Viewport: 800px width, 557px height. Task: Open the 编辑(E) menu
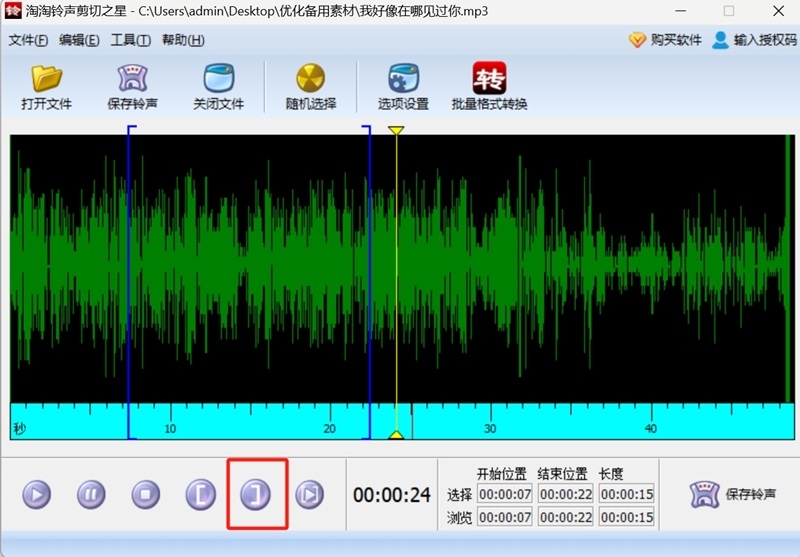[x=79, y=40]
